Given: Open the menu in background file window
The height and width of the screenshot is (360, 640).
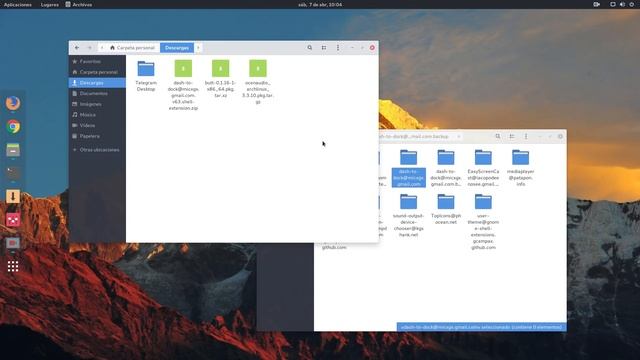Looking at the screenshot, I should (526, 136).
